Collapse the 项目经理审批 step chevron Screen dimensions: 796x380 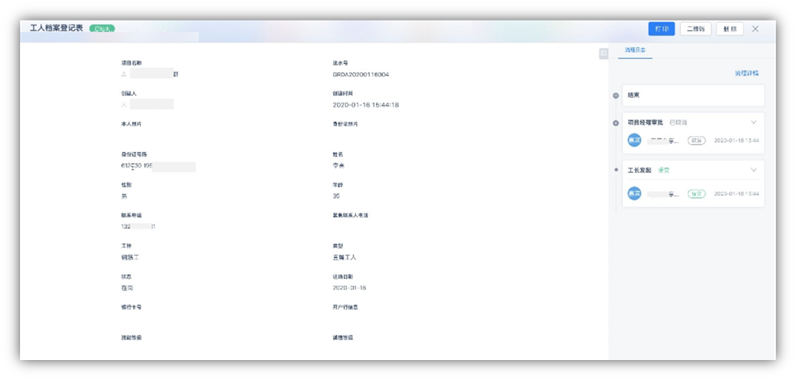coord(753,122)
